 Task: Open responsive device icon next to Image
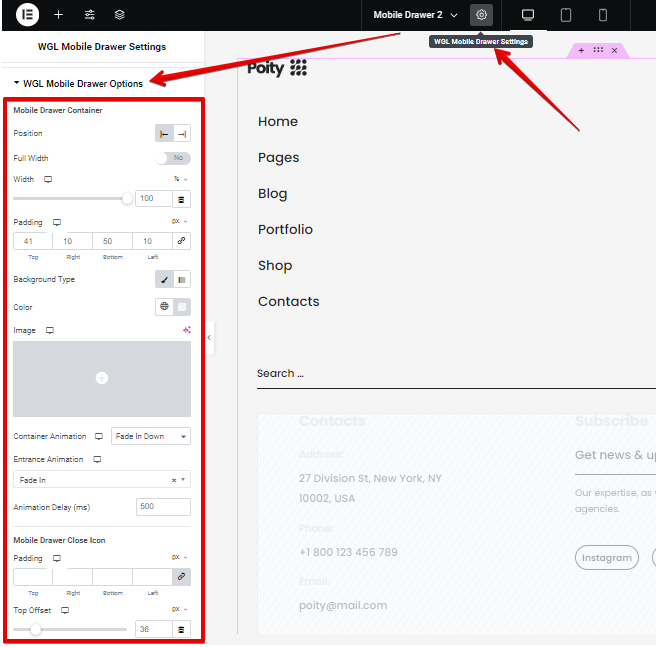pyautogui.click(x=50, y=330)
